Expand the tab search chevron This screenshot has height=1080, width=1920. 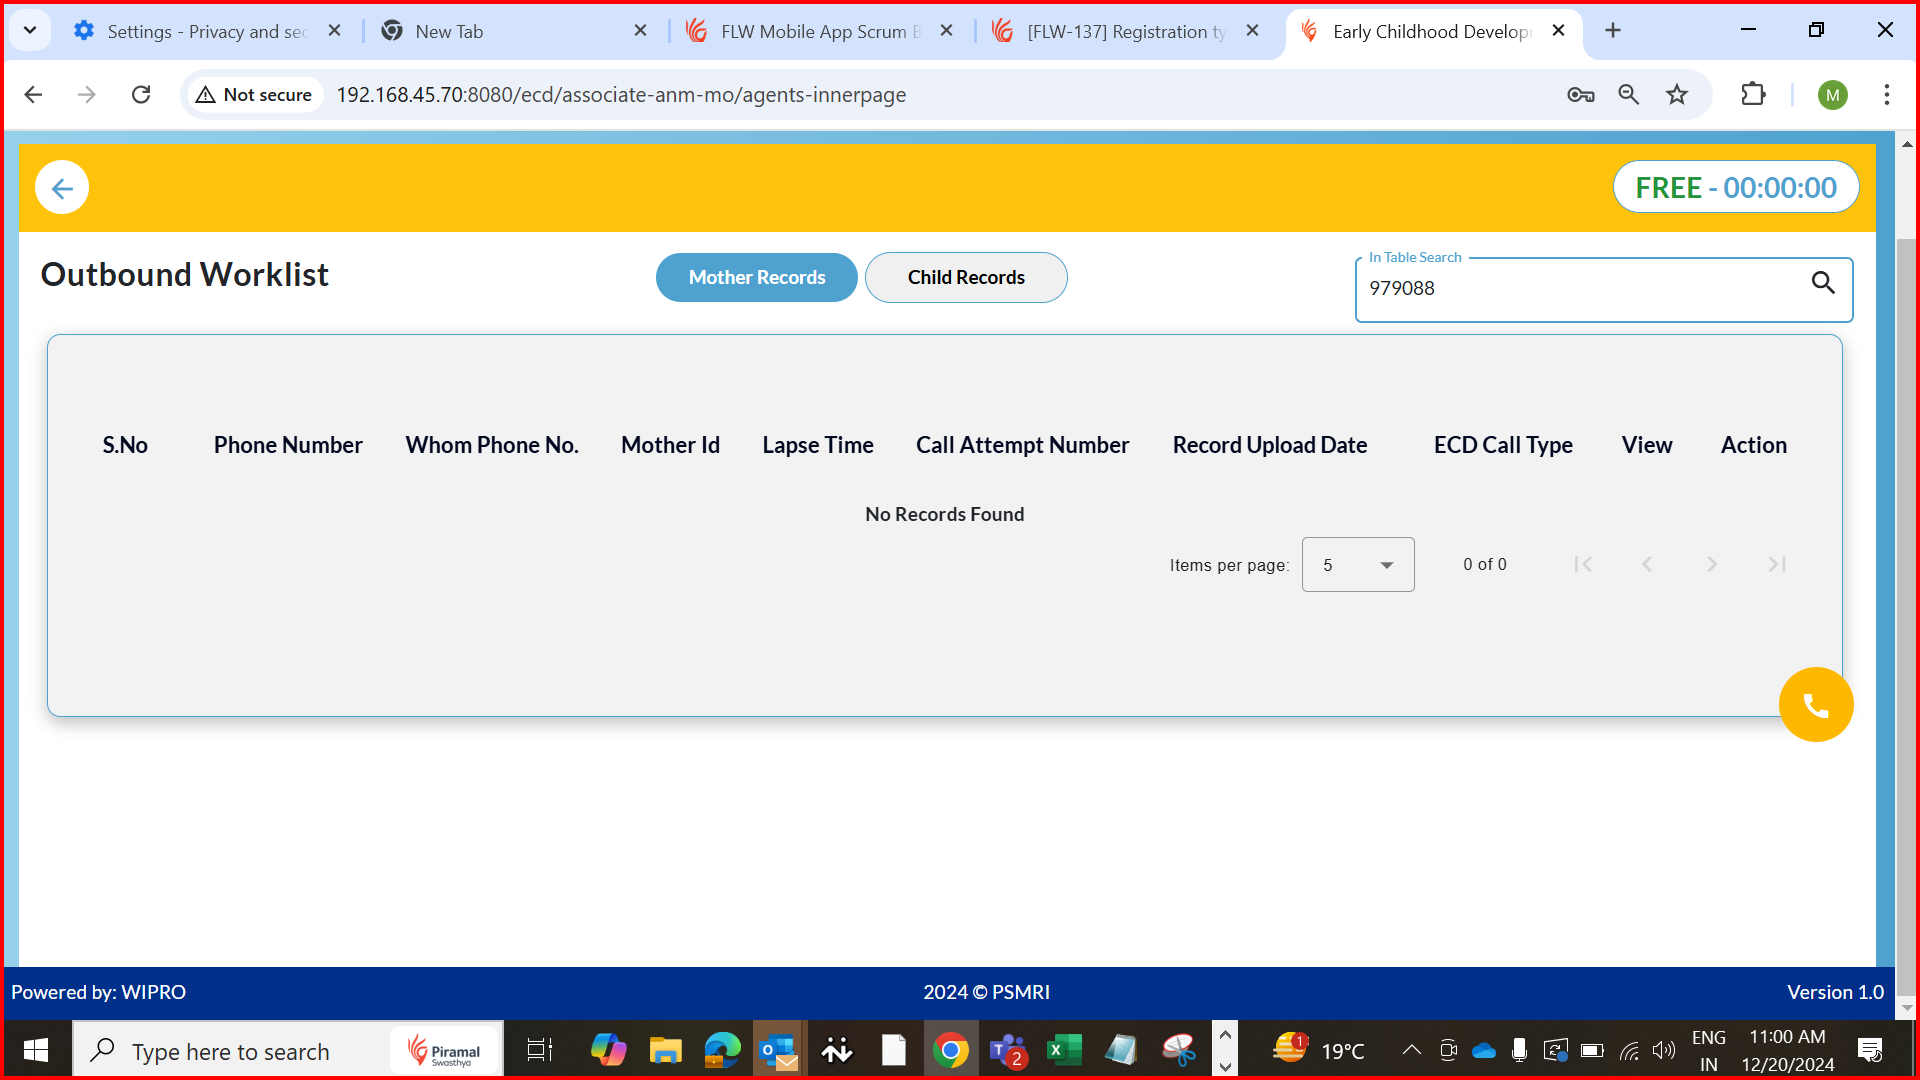[30, 30]
